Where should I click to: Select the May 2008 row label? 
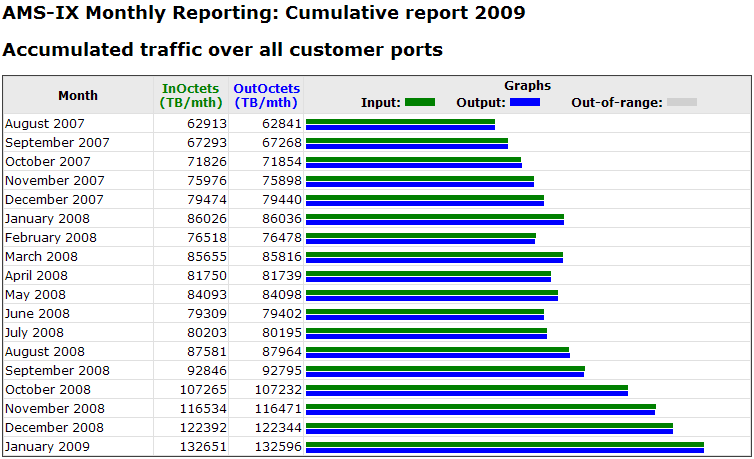tap(35, 295)
